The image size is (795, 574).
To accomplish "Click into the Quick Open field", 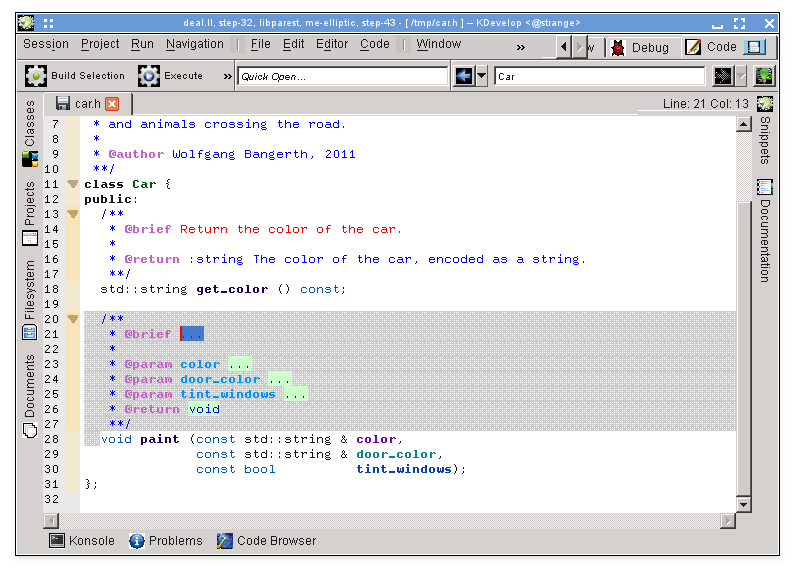I will (x=342, y=77).
